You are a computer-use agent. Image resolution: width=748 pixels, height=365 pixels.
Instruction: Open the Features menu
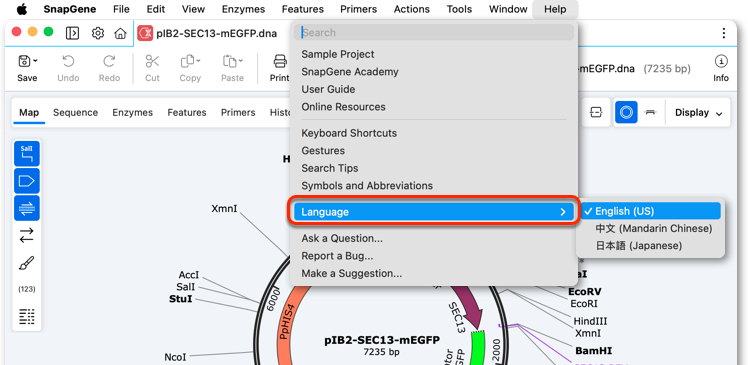(302, 9)
